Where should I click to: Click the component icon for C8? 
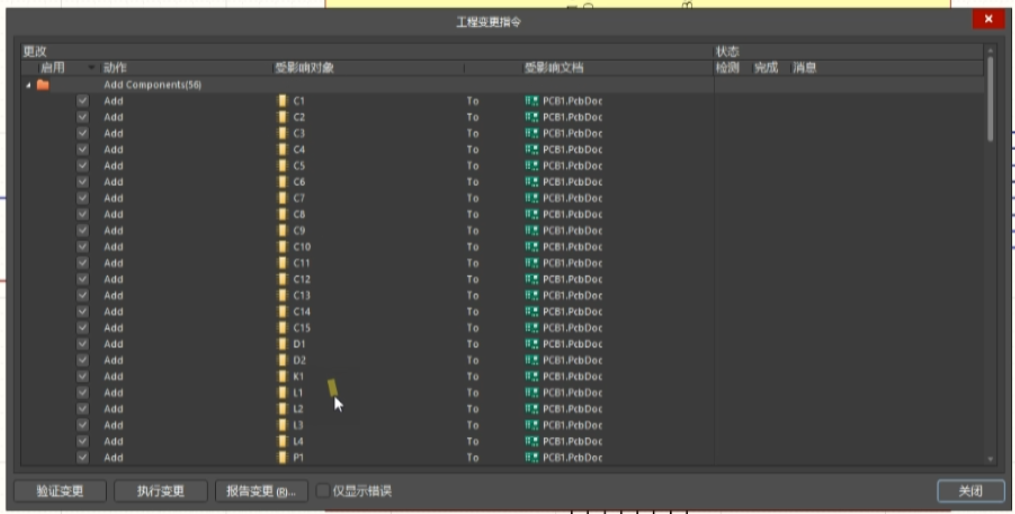(282, 214)
